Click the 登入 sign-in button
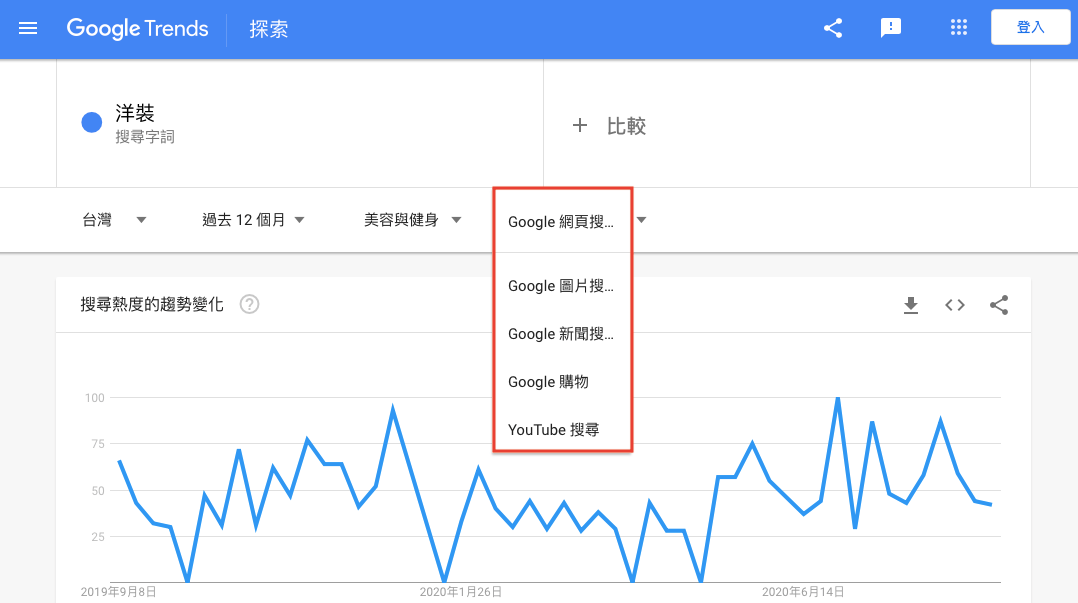This screenshot has width=1078, height=603. point(1030,28)
